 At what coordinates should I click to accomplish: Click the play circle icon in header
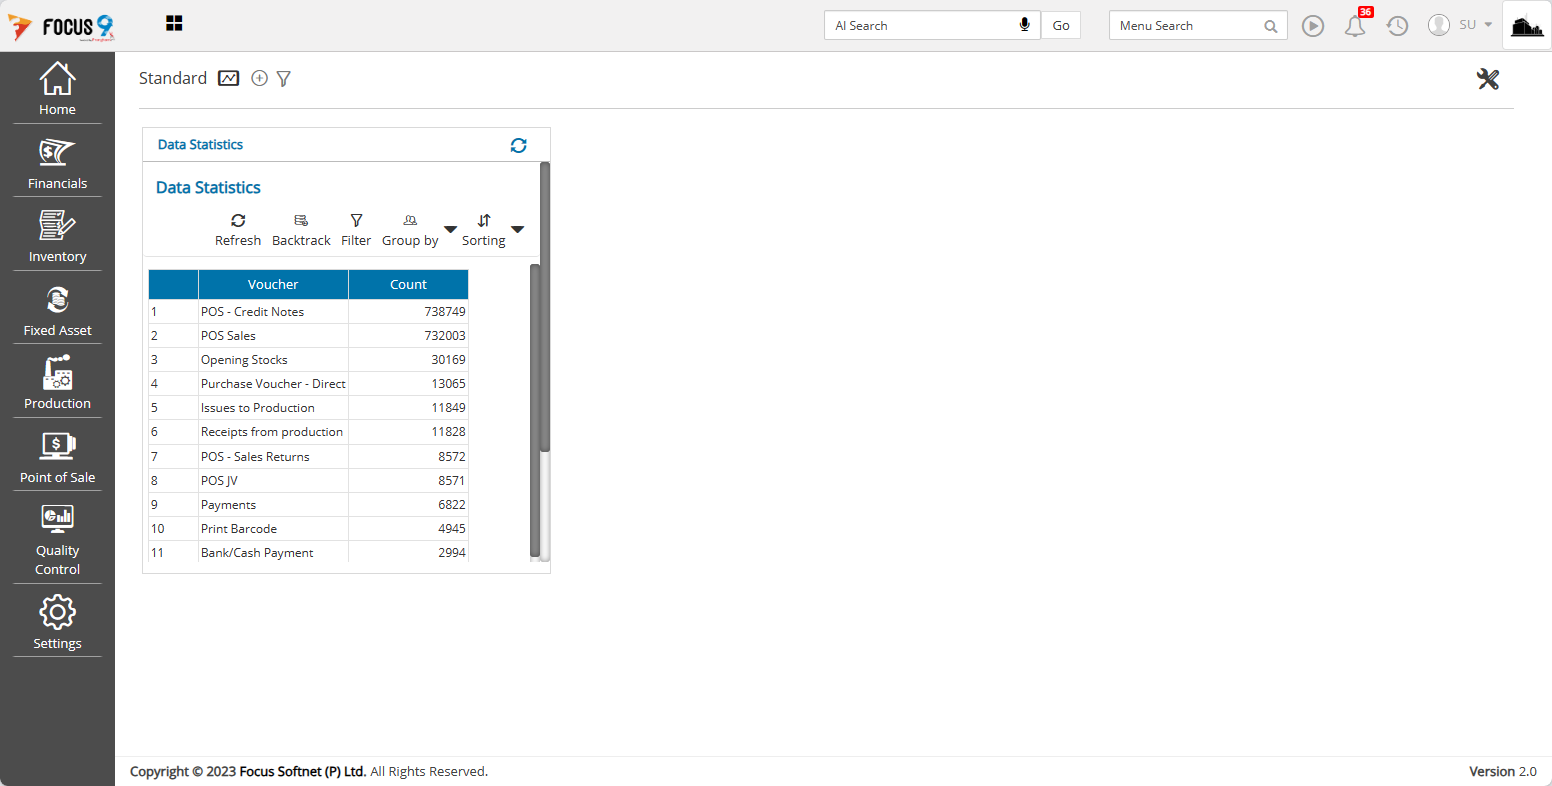click(1313, 26)
